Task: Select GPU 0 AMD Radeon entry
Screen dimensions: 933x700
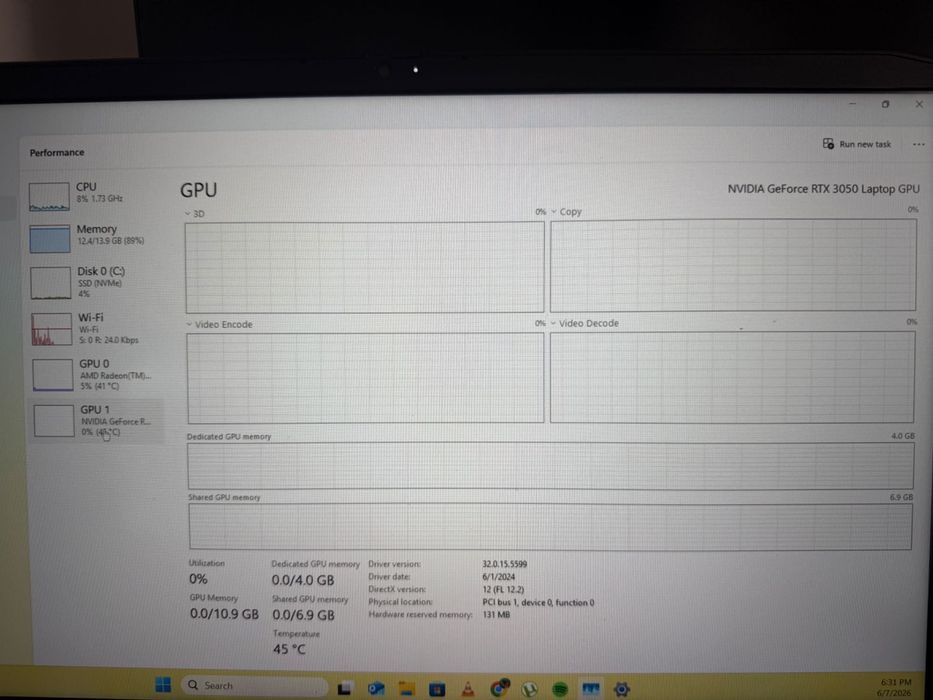Action: (95, 374)
